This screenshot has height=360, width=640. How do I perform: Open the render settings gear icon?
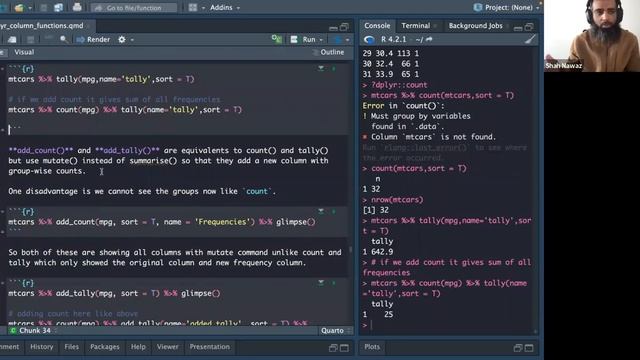click(122, 40)
